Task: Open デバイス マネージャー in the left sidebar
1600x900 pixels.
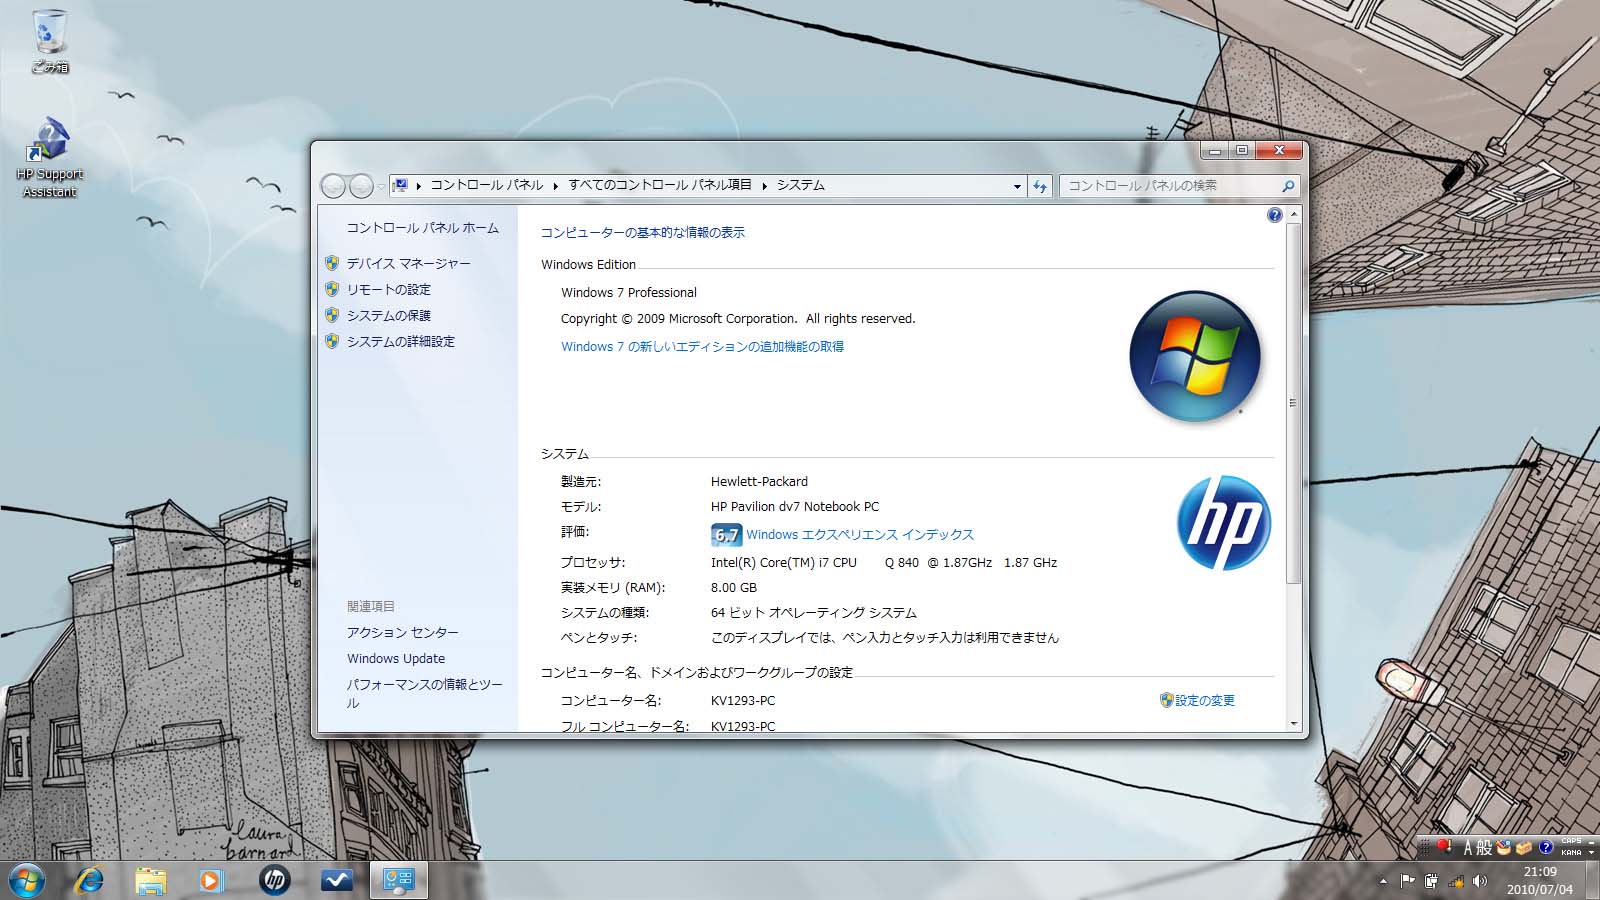Action: [408, 263]
